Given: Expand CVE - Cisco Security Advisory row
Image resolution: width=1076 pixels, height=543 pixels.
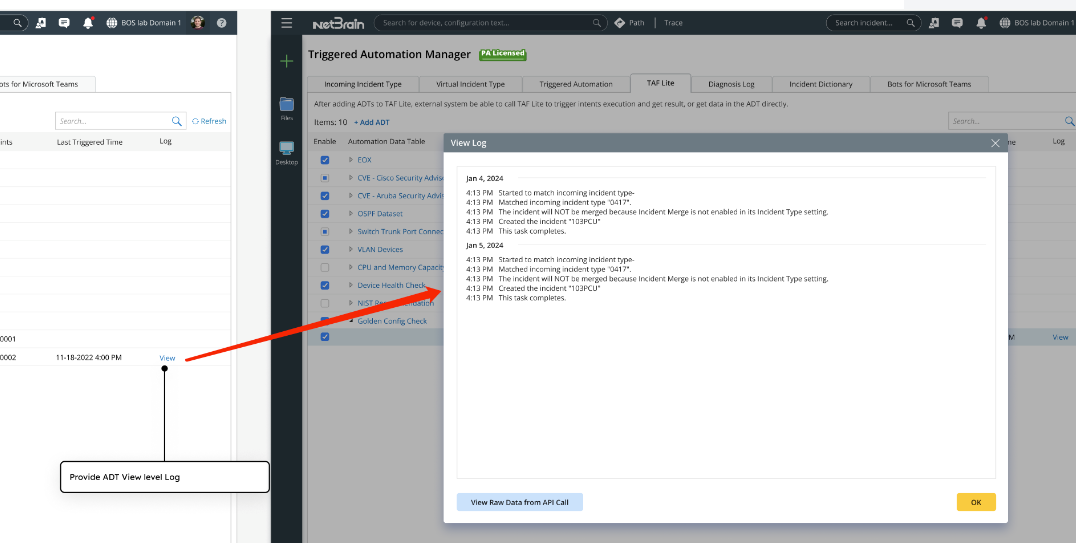Looking at the screenshot, I should coord(351,178).
